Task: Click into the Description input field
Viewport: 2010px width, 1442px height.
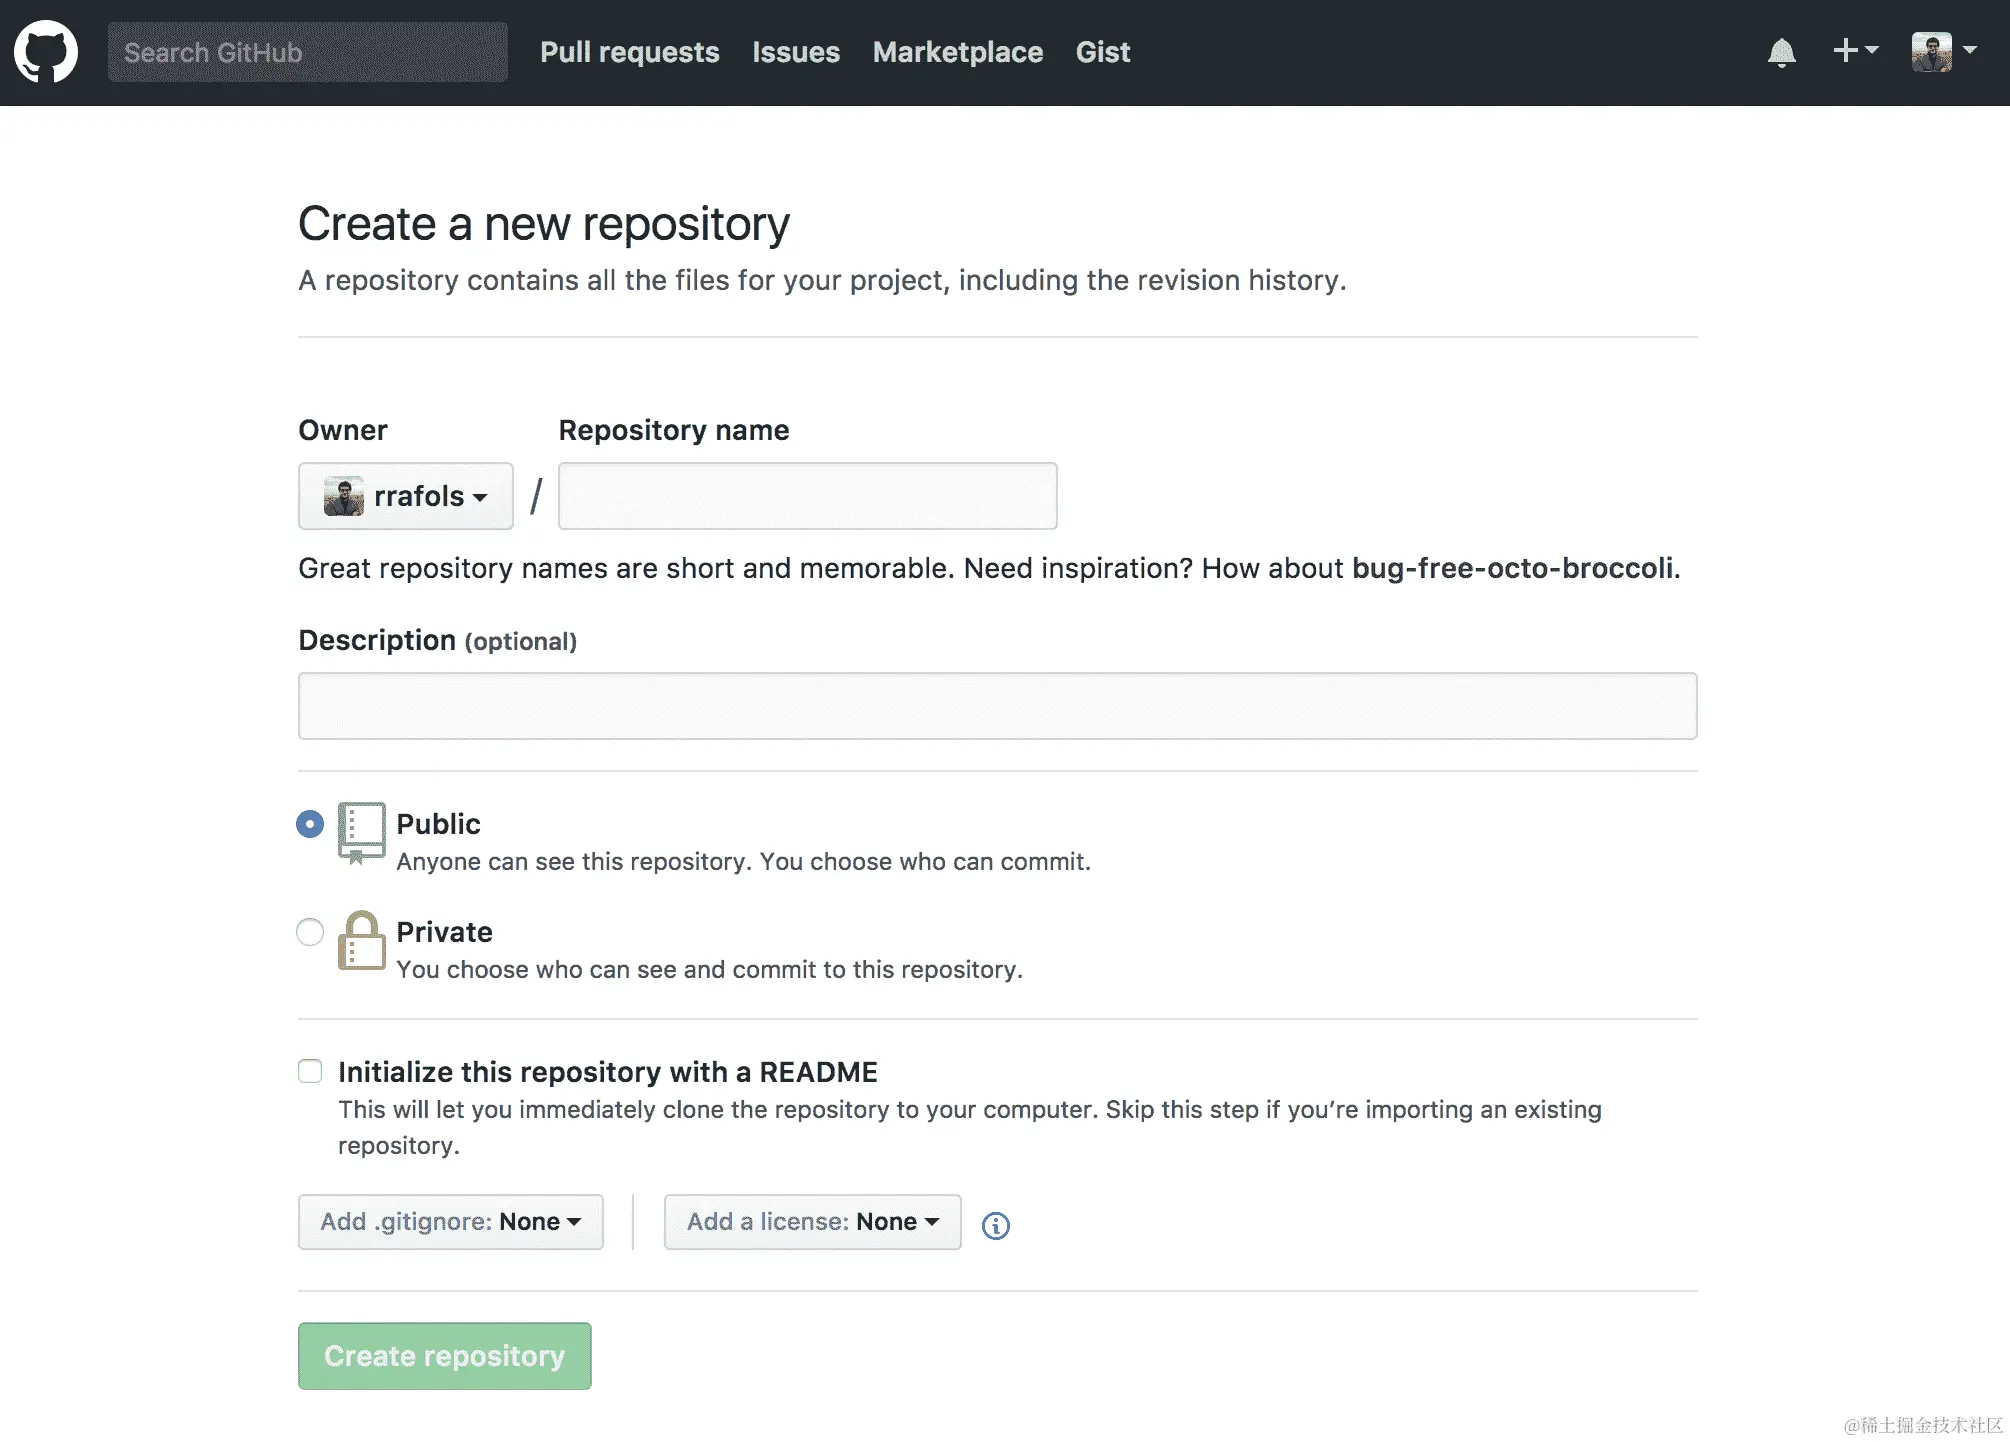Action: (x=997, y=706)
